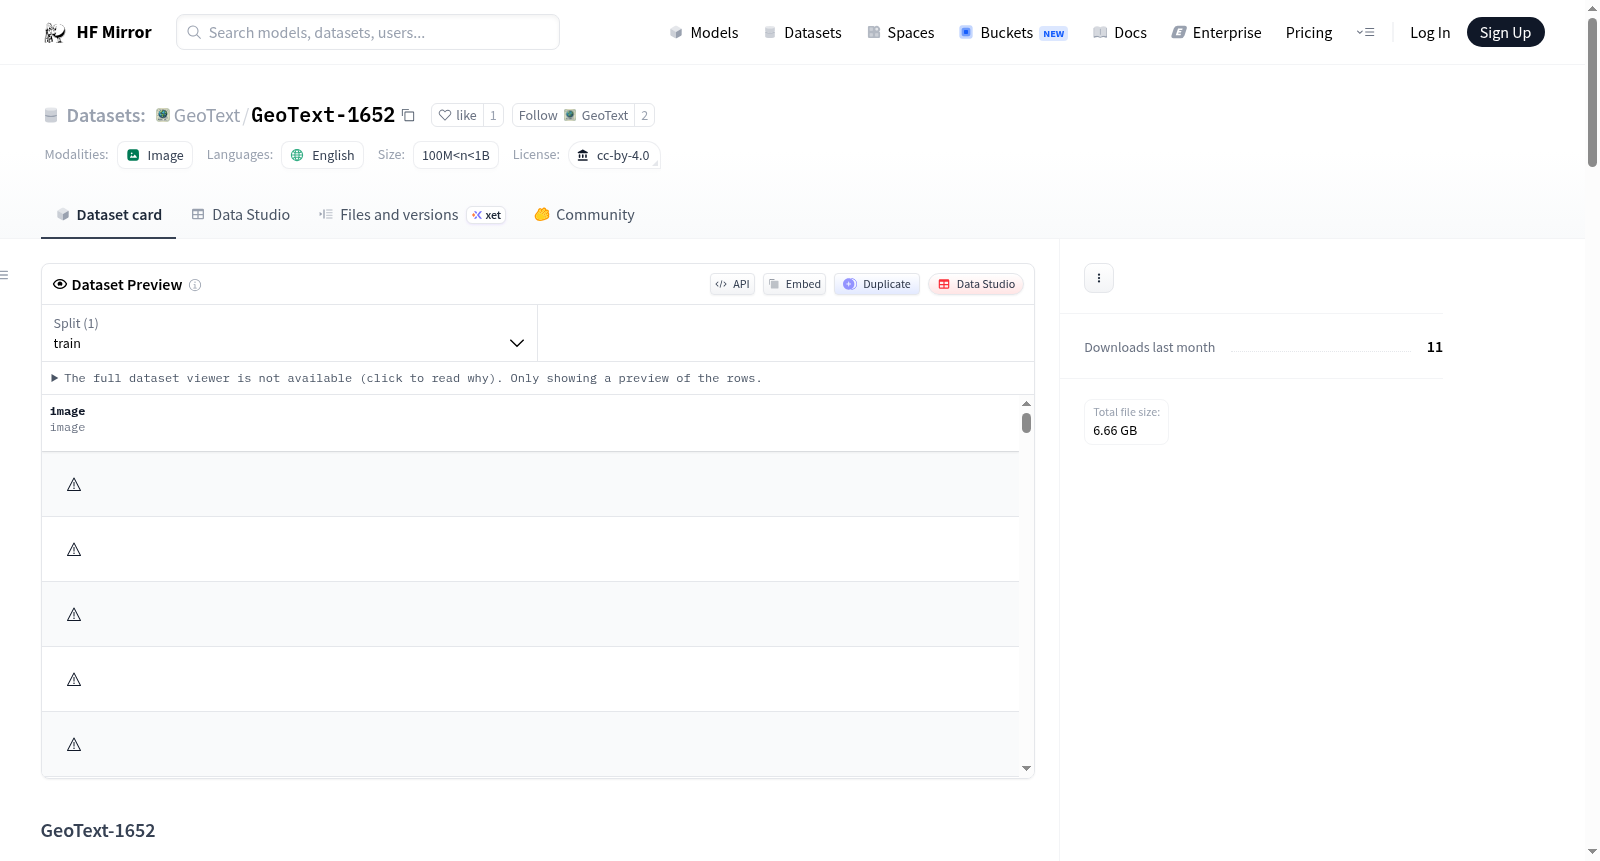Click the Dataset Preview eye icon
This screenshot has width=1600, height=861.
[x=60, y=285]
